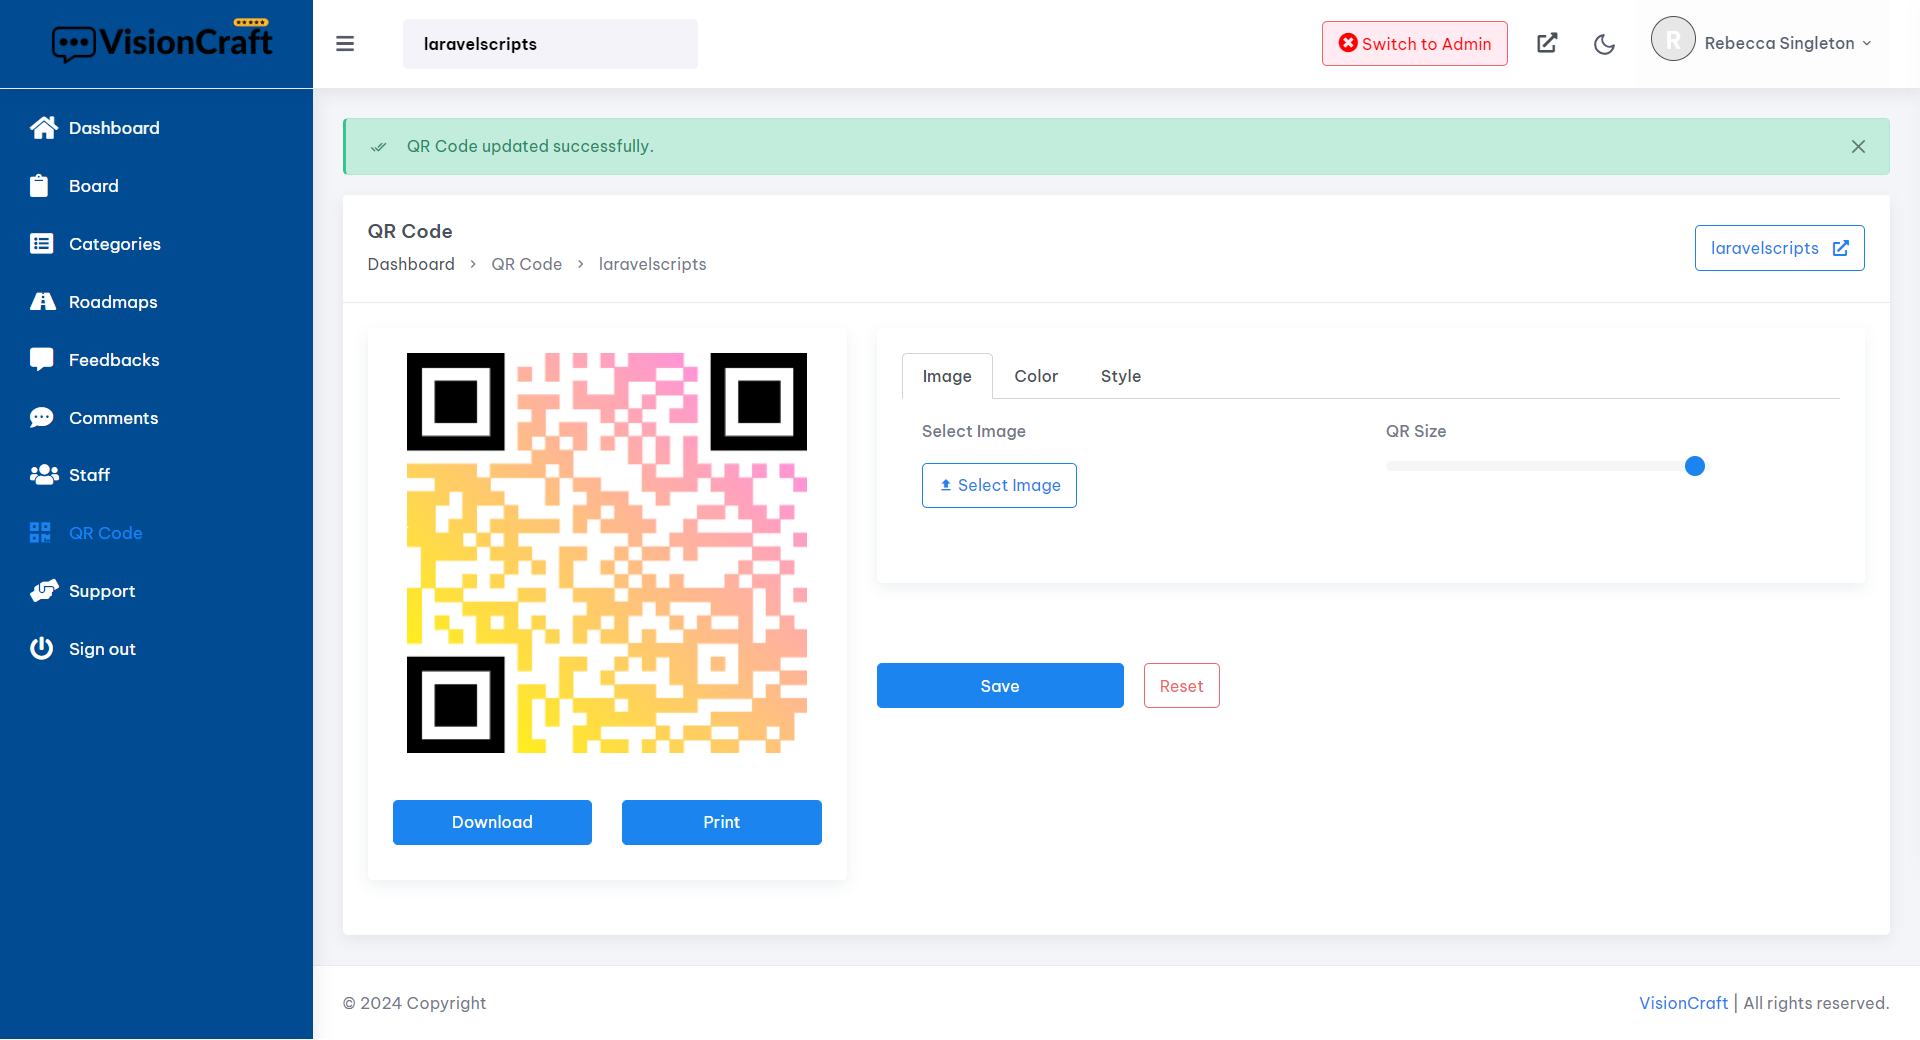Click the Sign out power icon
The image size is (1920, 1040).
click(x=41, y=649)
